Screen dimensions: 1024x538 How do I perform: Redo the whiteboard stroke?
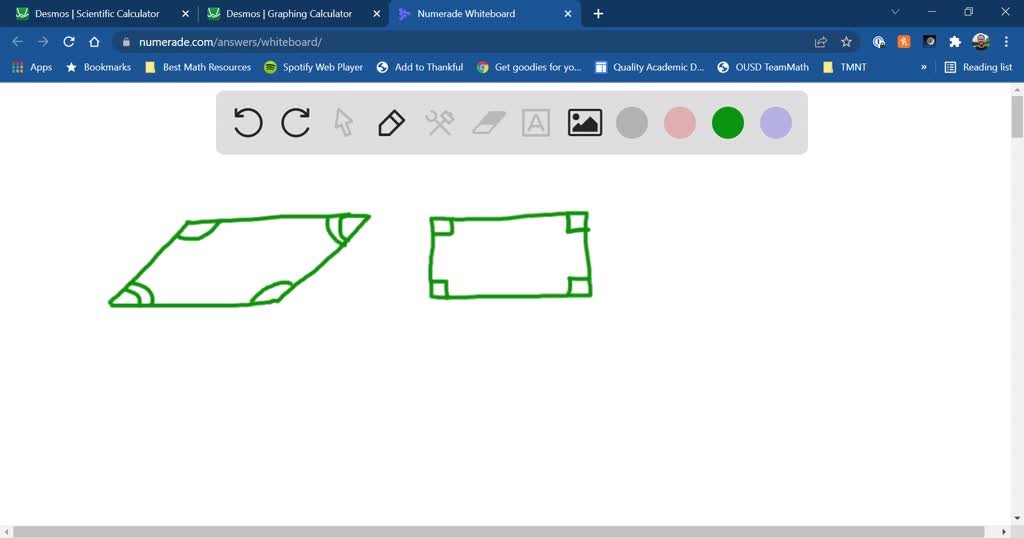coord(295,122)
